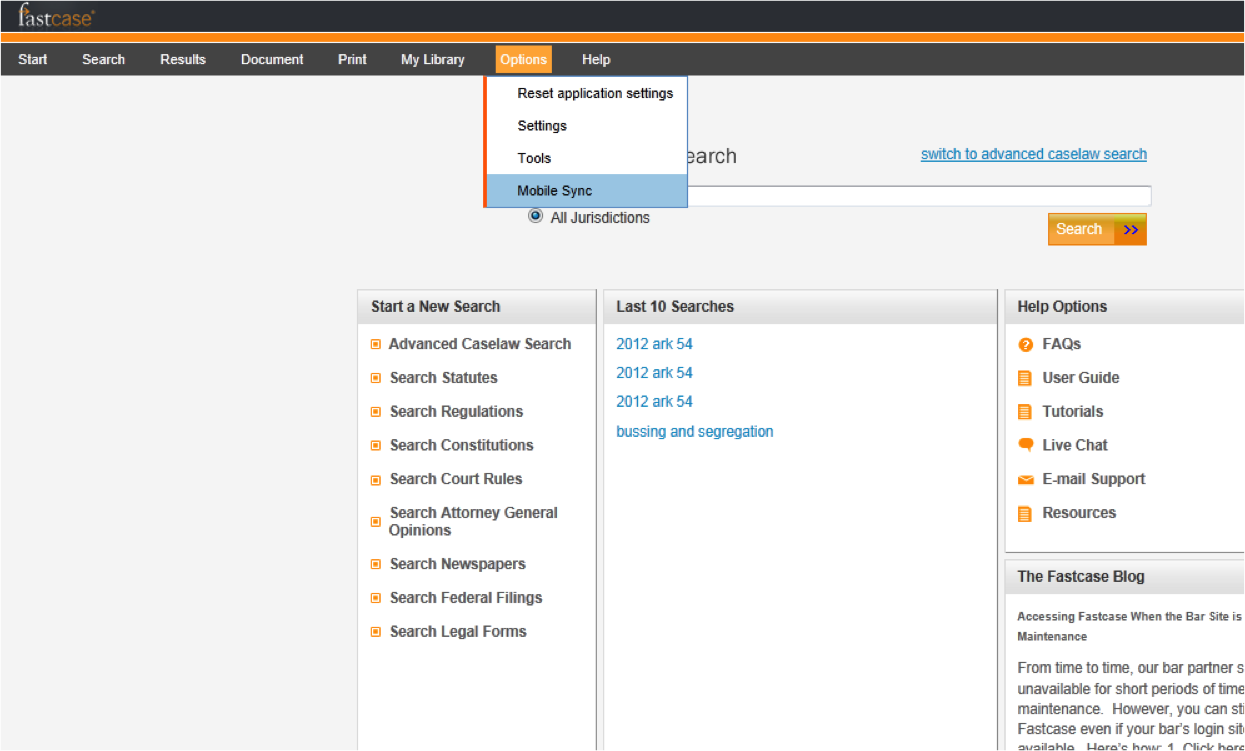Click the E-mail Support envelope icon
Screen dimensions: 1245x751
(1025, 480)
